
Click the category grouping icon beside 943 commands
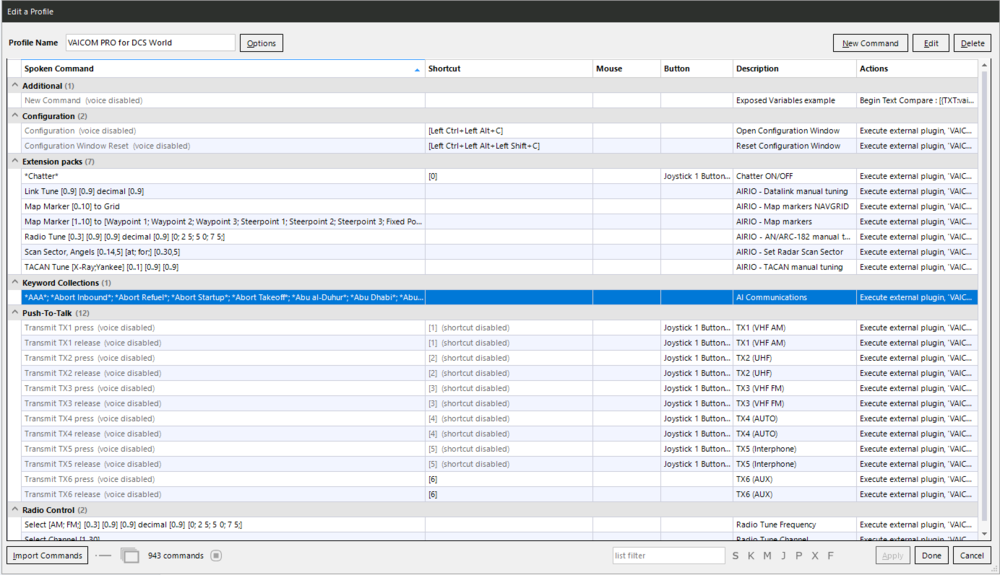(129, 556)
